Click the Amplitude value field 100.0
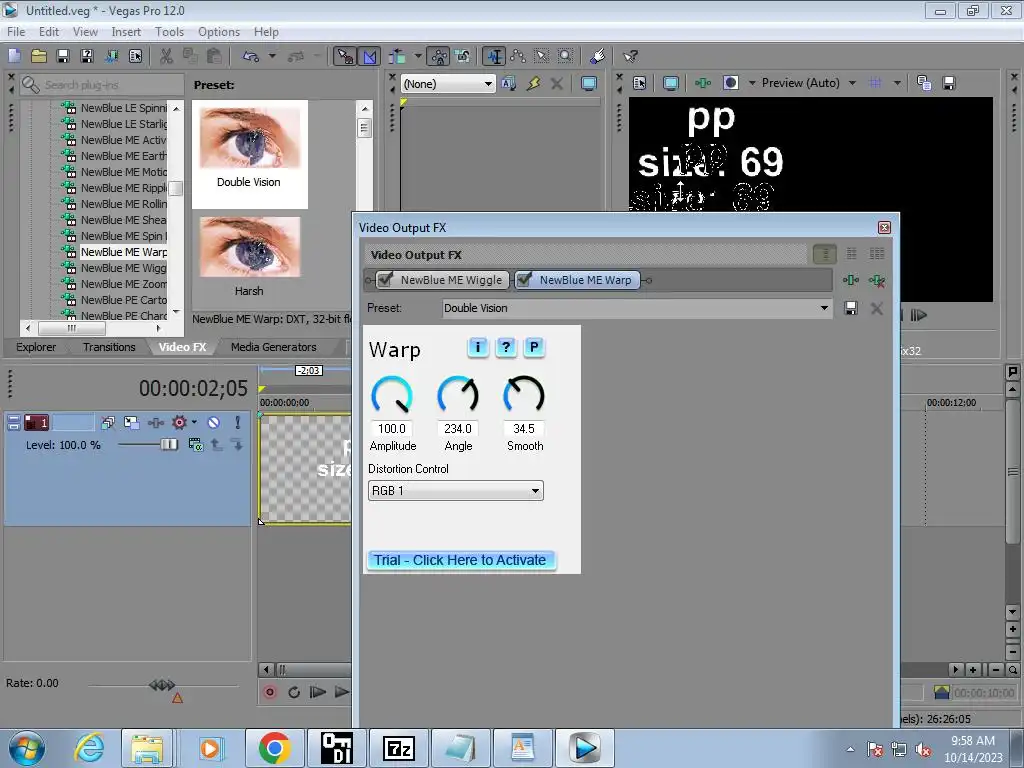Image resolution: width=1024 pixels, height=768 pixels. pyautogui.click(x=392, y=429)
